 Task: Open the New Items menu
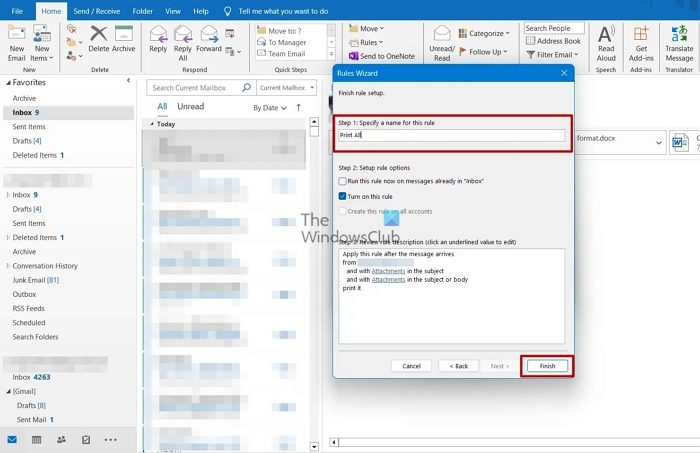click(42, 44)
